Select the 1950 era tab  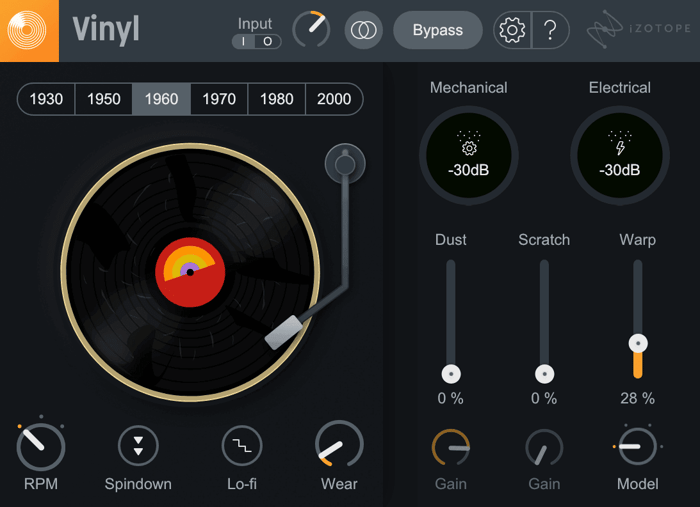[x=104, y=99]
